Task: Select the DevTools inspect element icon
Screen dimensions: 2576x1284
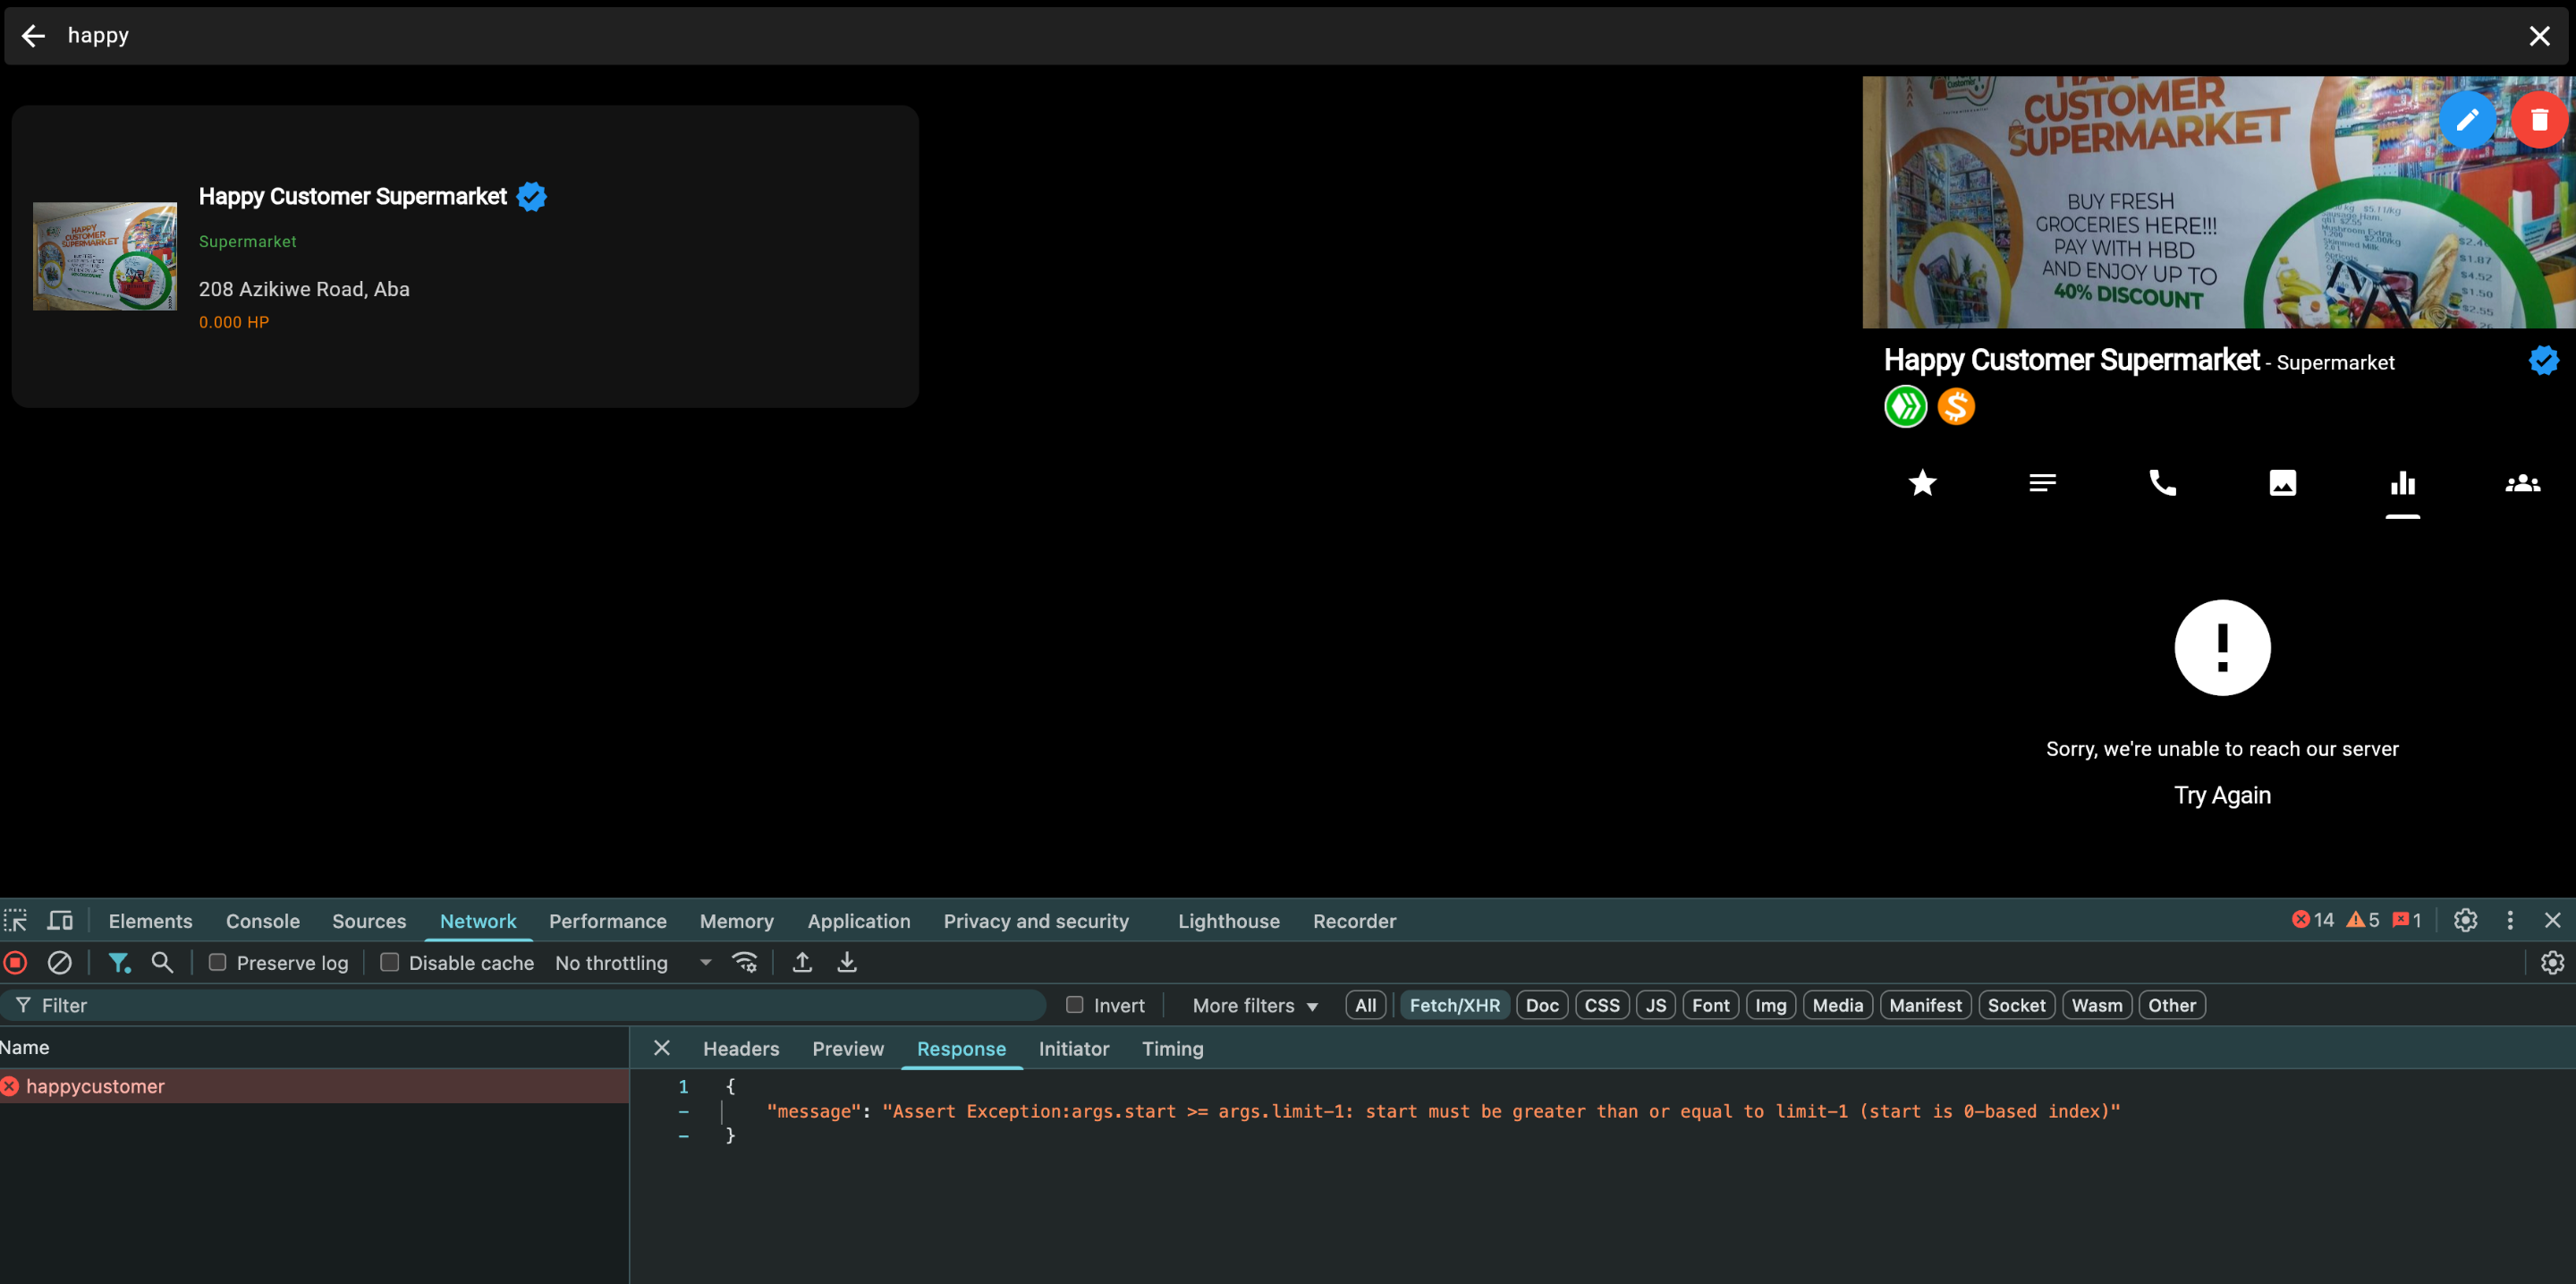Action: [16, 921]
